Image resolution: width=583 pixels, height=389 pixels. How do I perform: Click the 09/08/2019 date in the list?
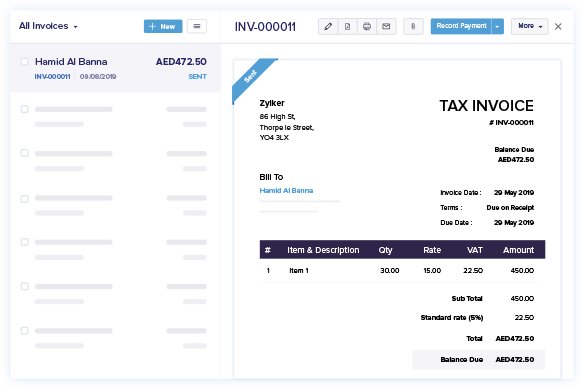[98, 77]
